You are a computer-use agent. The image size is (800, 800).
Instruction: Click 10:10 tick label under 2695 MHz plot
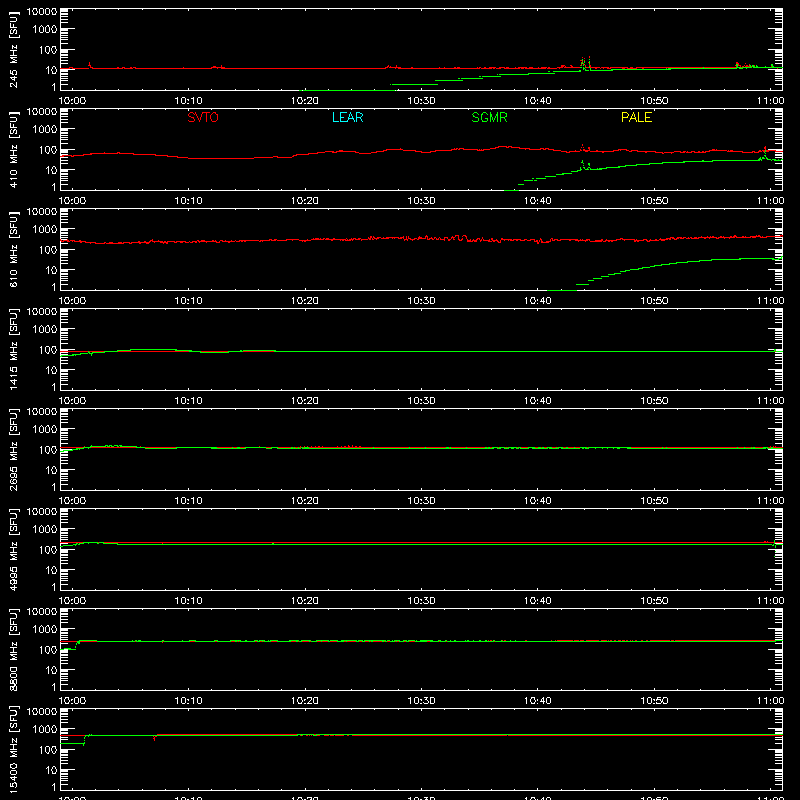pos(188,501)
